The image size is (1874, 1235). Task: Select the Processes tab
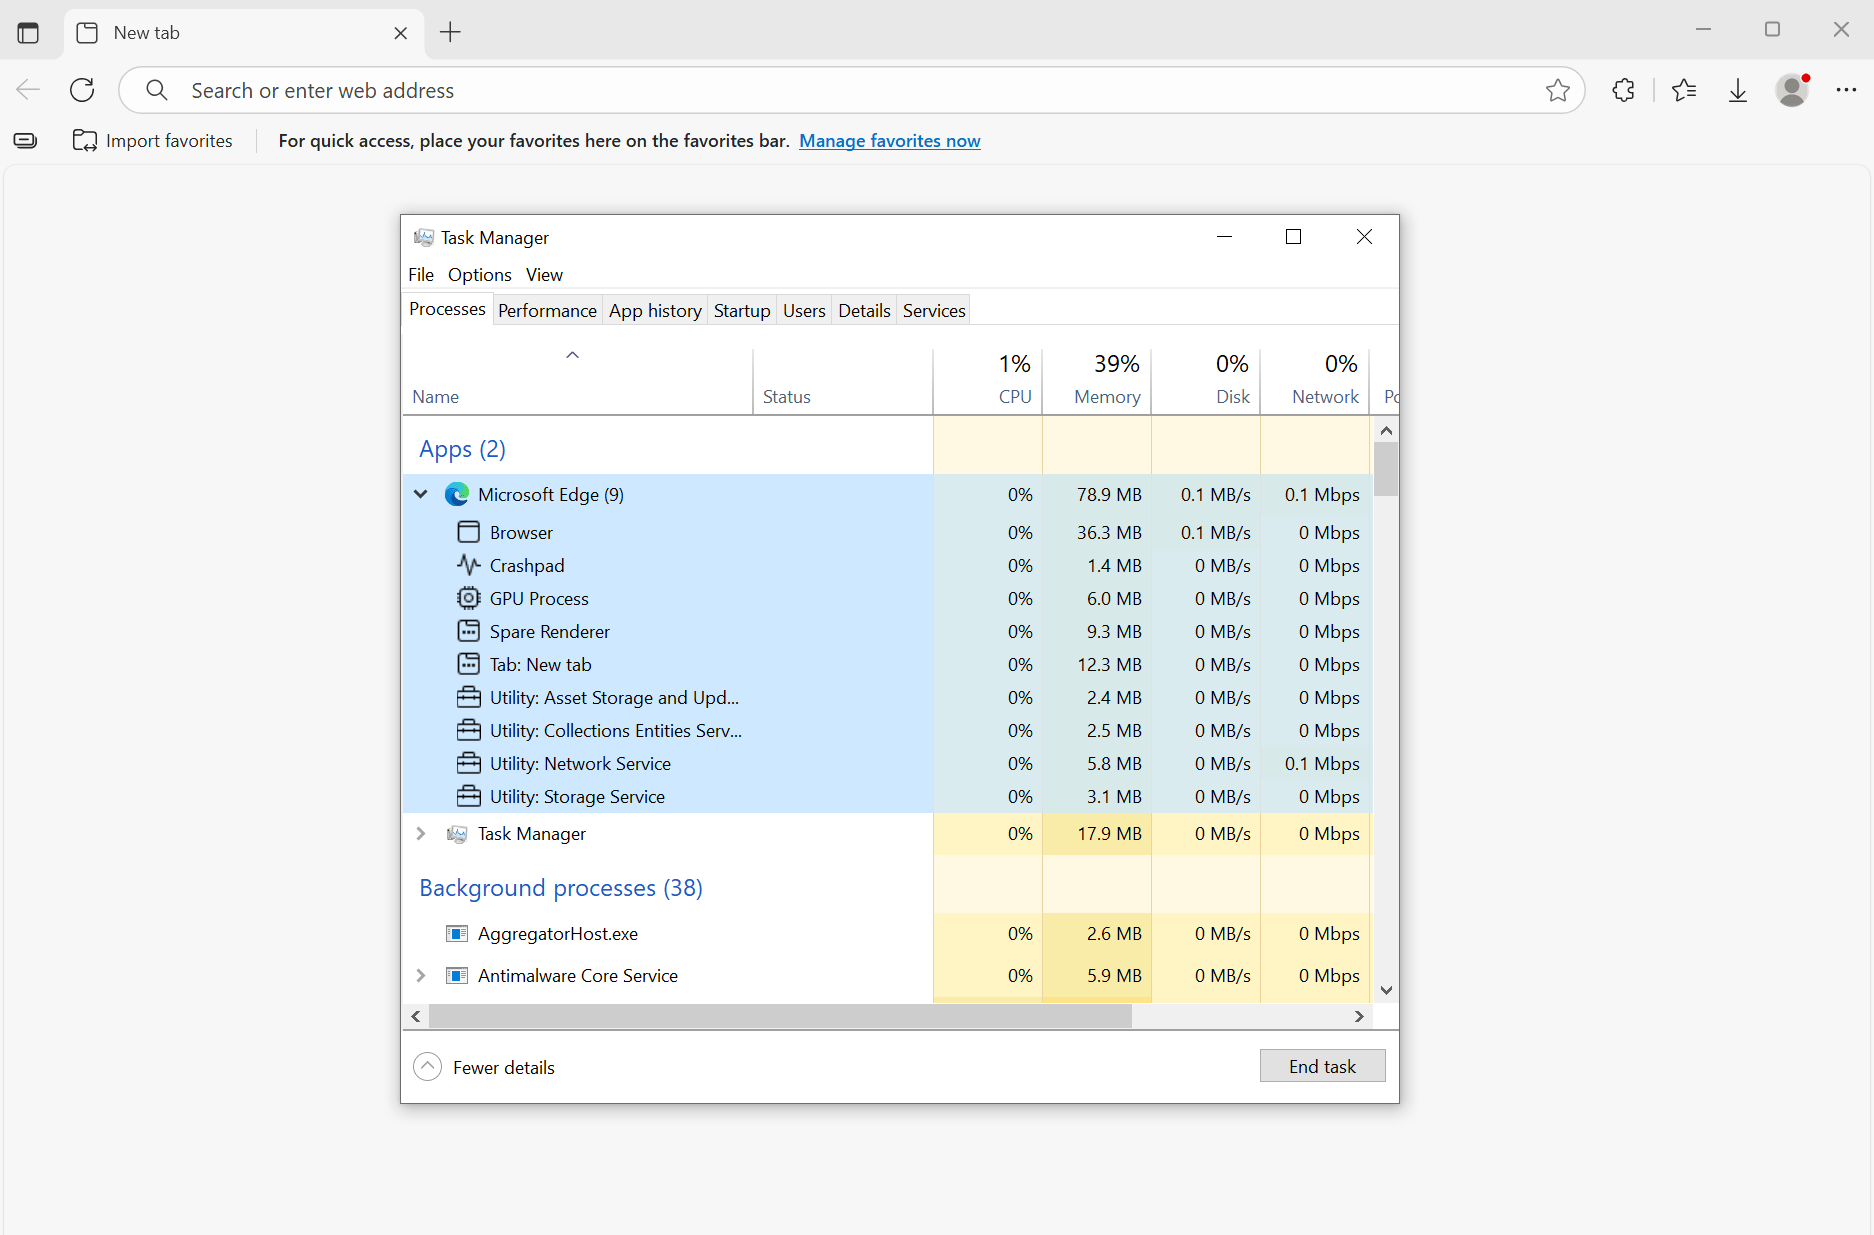[x=447, y=310]
